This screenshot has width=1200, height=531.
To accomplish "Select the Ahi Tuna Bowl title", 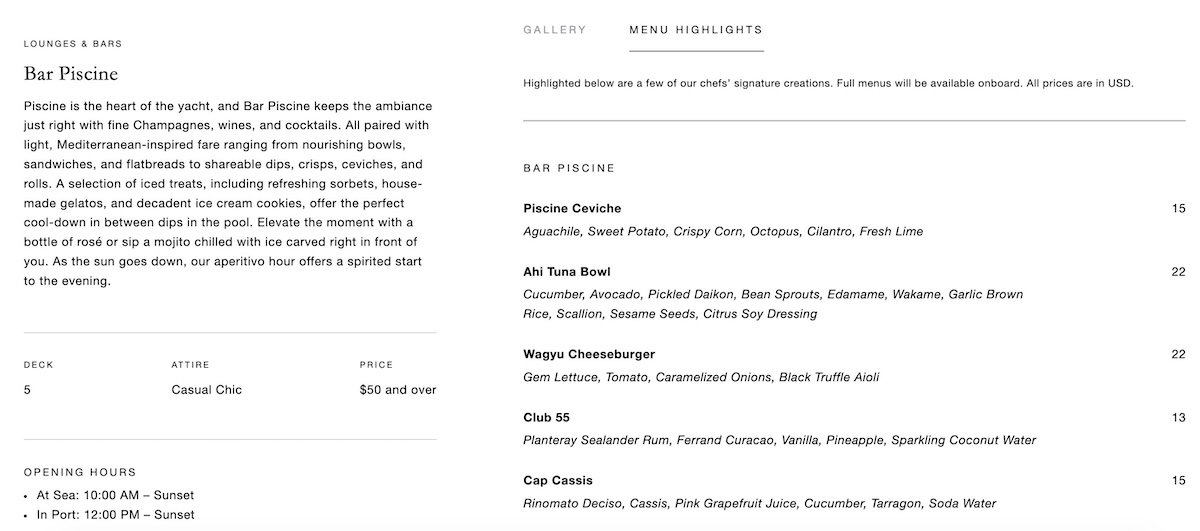I will point(566,271).
